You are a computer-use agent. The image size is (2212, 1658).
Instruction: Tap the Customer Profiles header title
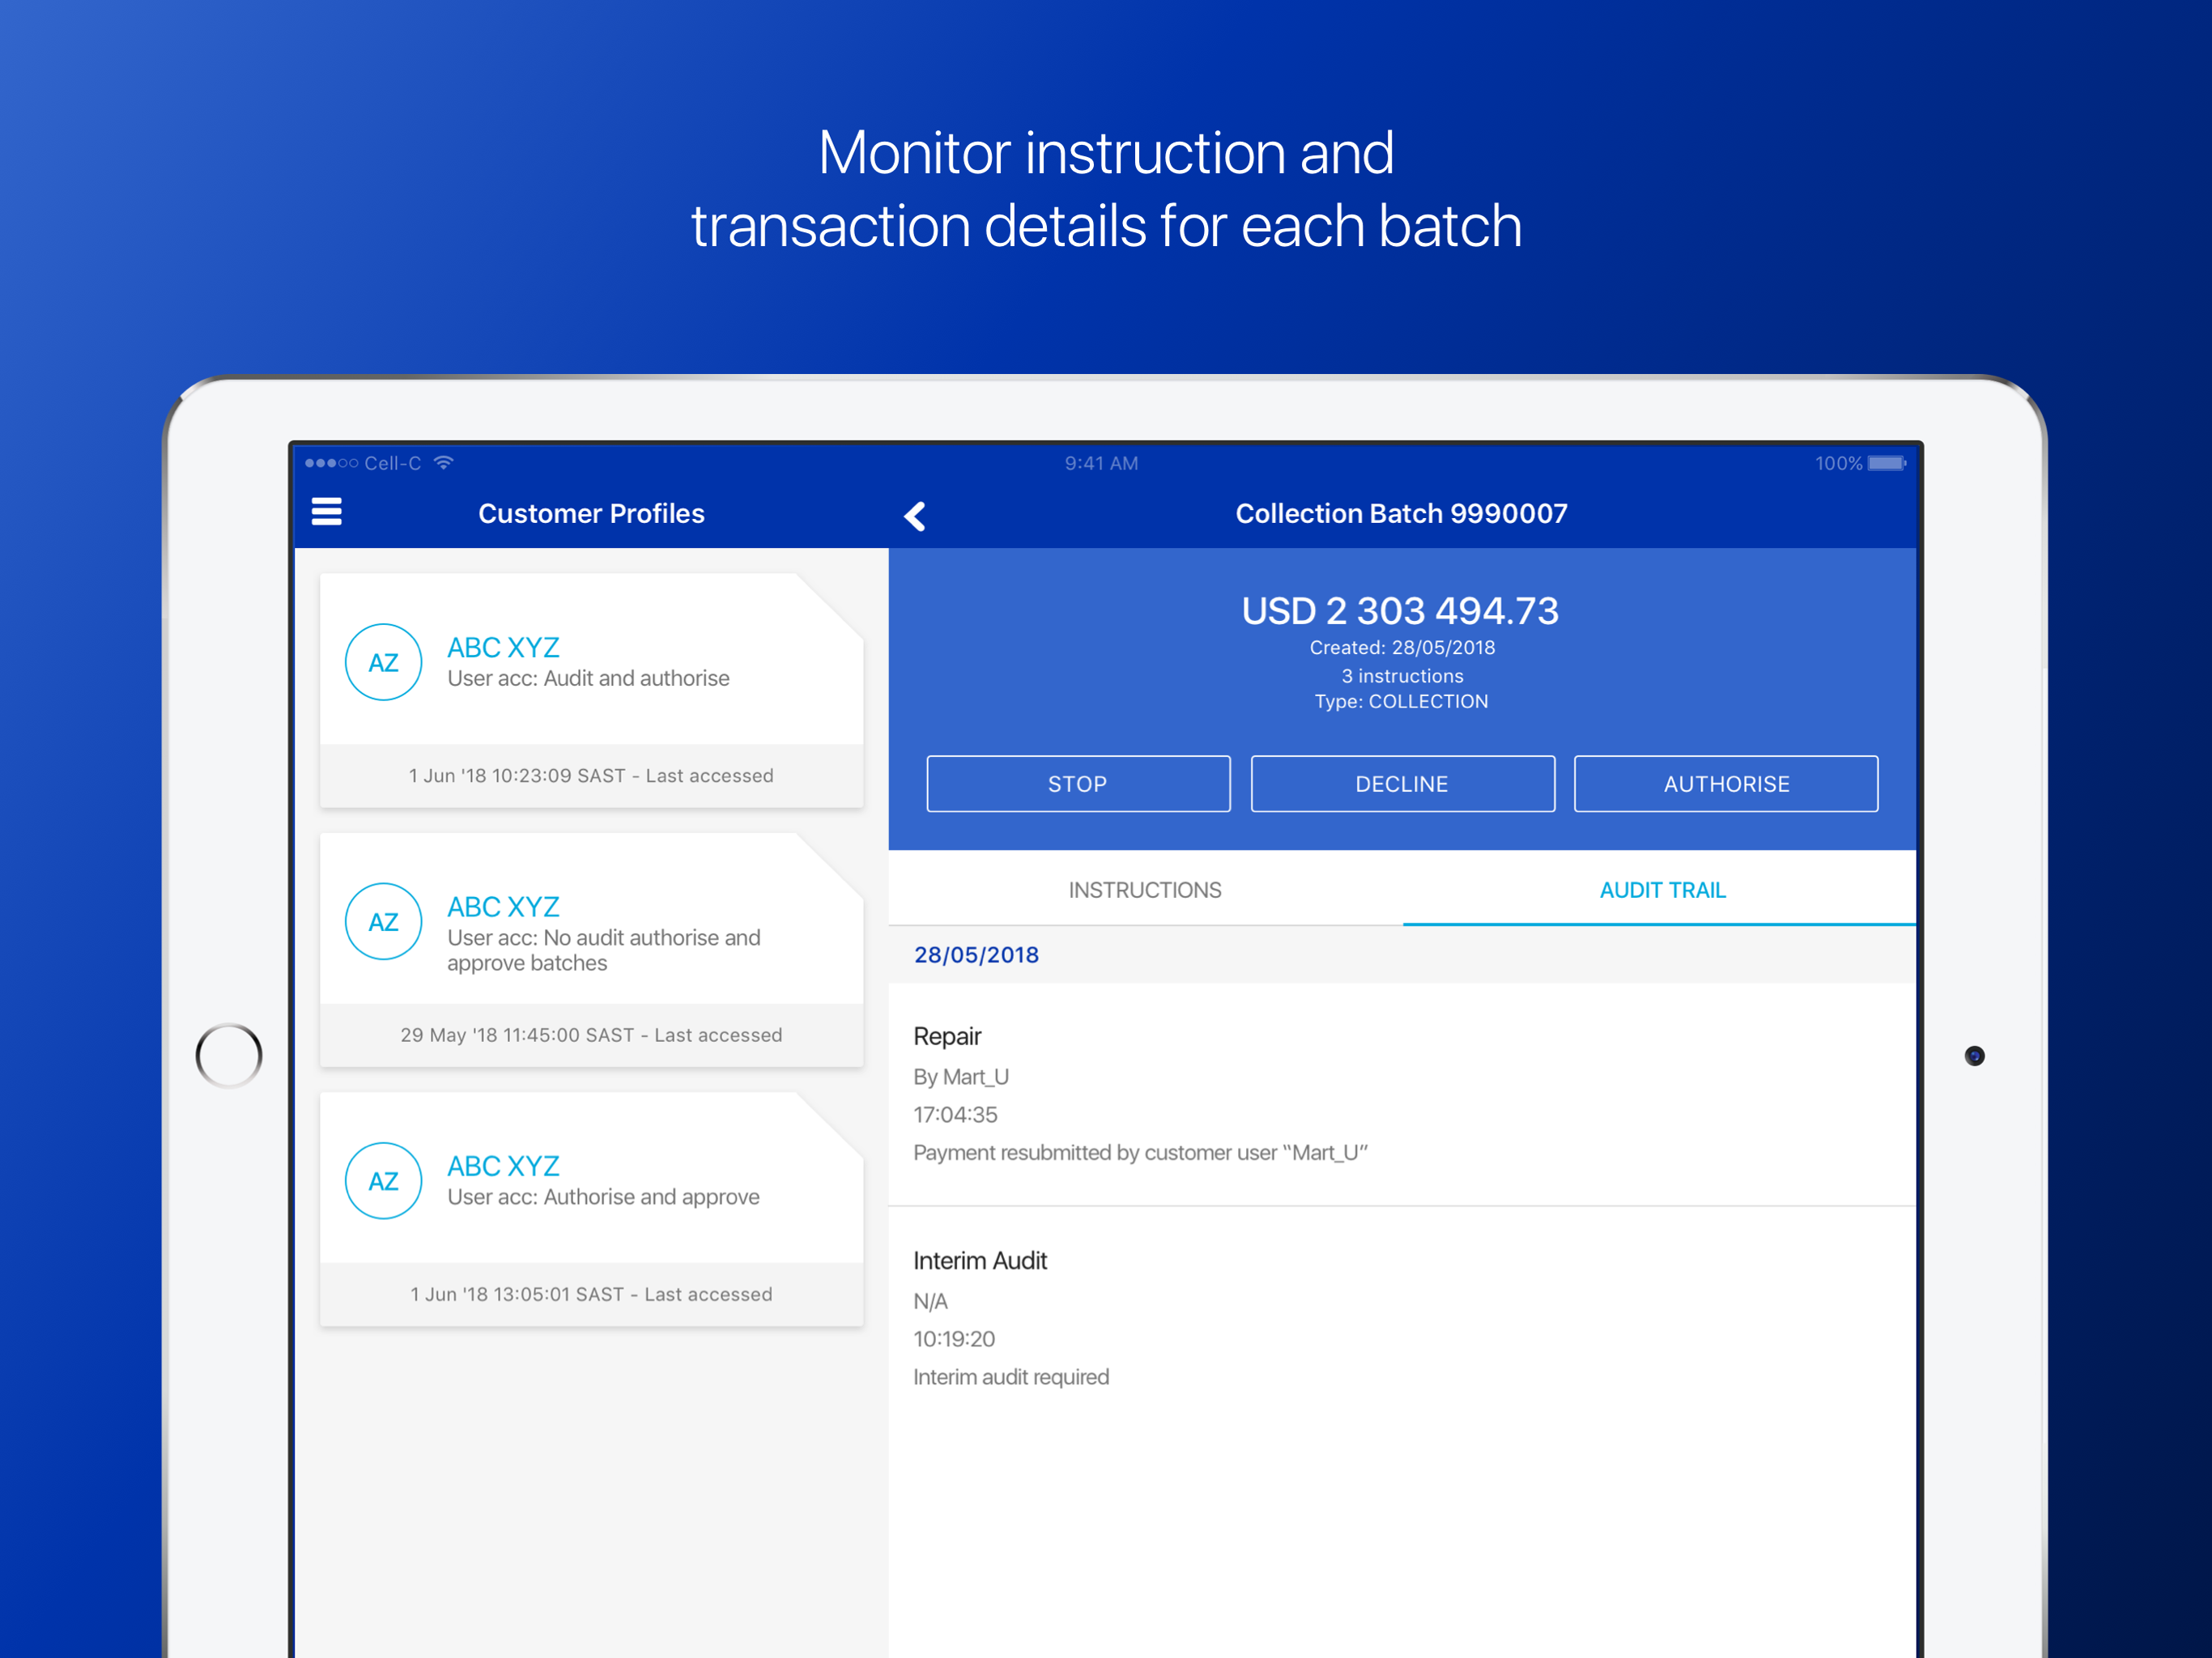(591, 513)
